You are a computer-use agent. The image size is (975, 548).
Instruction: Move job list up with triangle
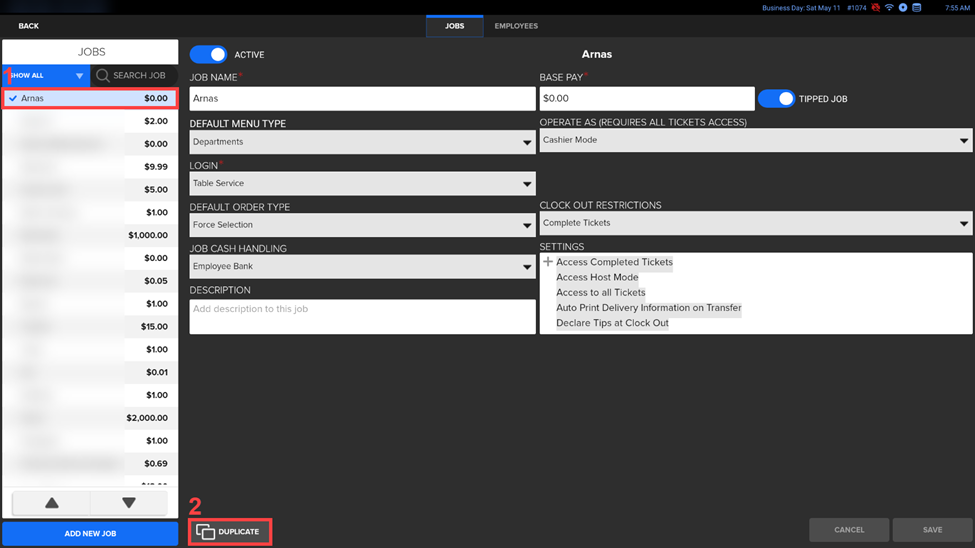(52, 503)
